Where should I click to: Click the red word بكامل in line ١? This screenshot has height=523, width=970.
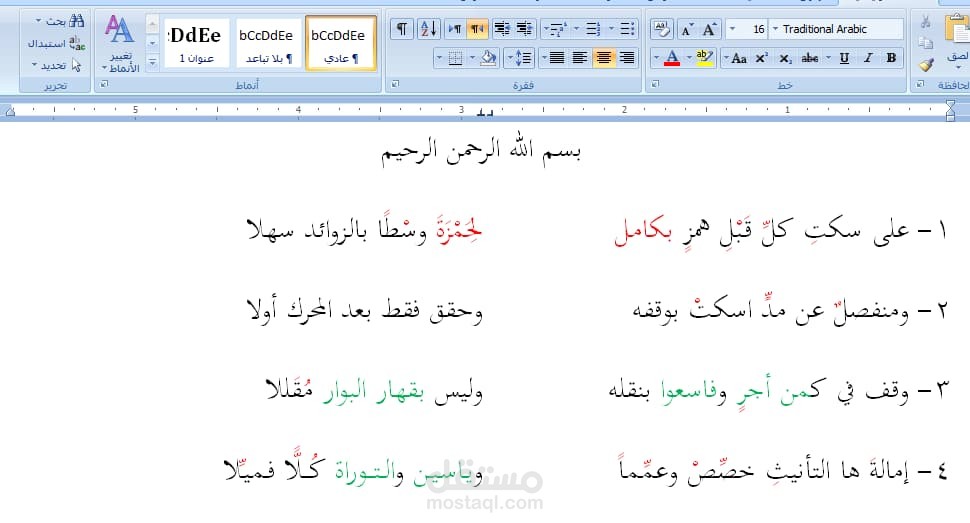pyautogui.click(x=643, y=233)
